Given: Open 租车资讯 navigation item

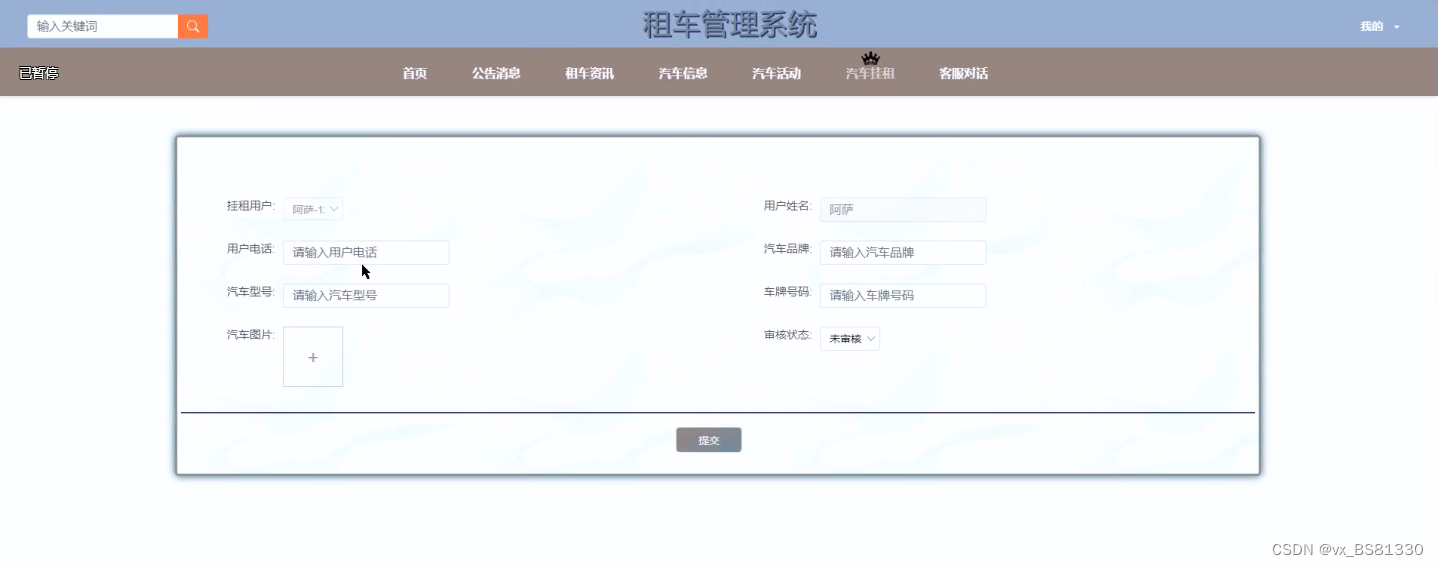Looking at the screenshot, I should [589, 73].
